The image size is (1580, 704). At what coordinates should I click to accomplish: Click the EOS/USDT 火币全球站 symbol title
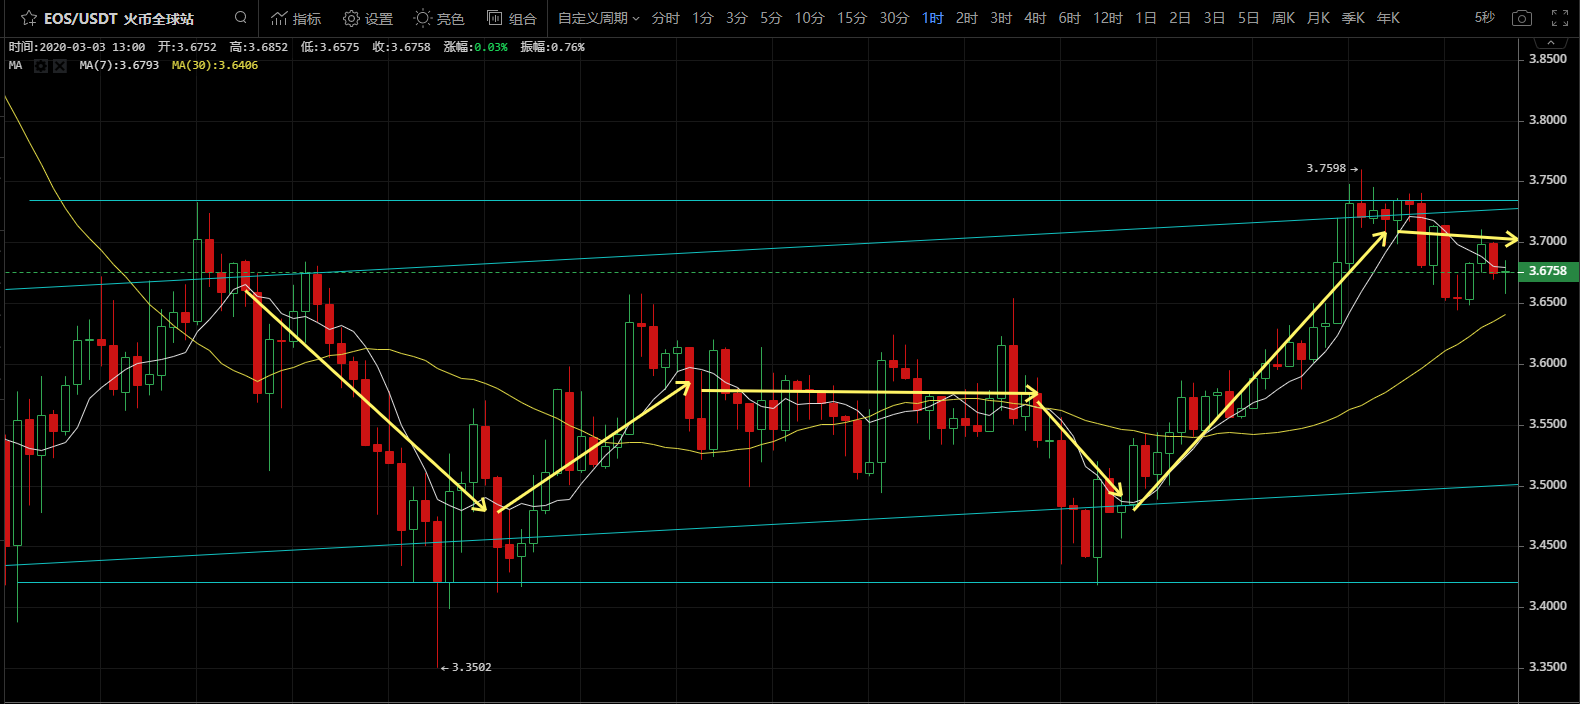[x=119, y=18]
